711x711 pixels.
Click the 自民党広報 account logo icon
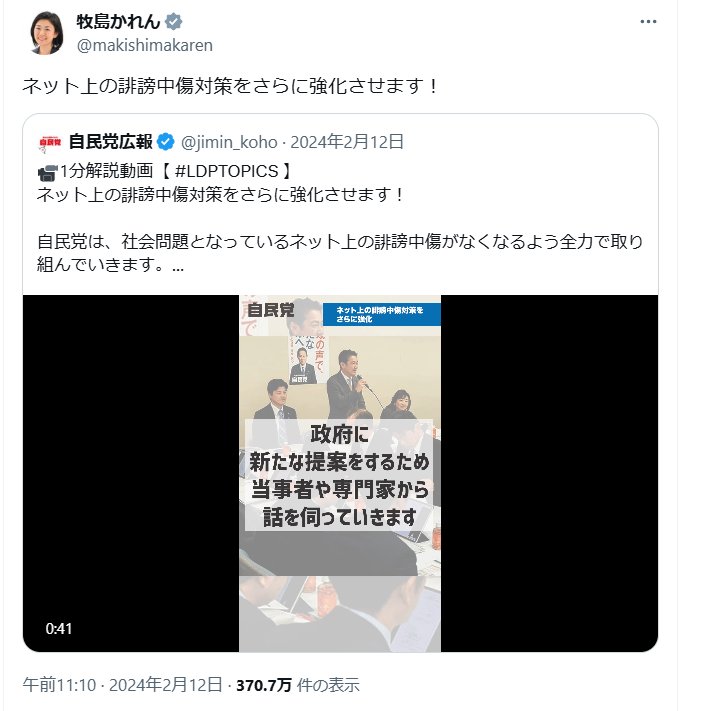point(49,143)
